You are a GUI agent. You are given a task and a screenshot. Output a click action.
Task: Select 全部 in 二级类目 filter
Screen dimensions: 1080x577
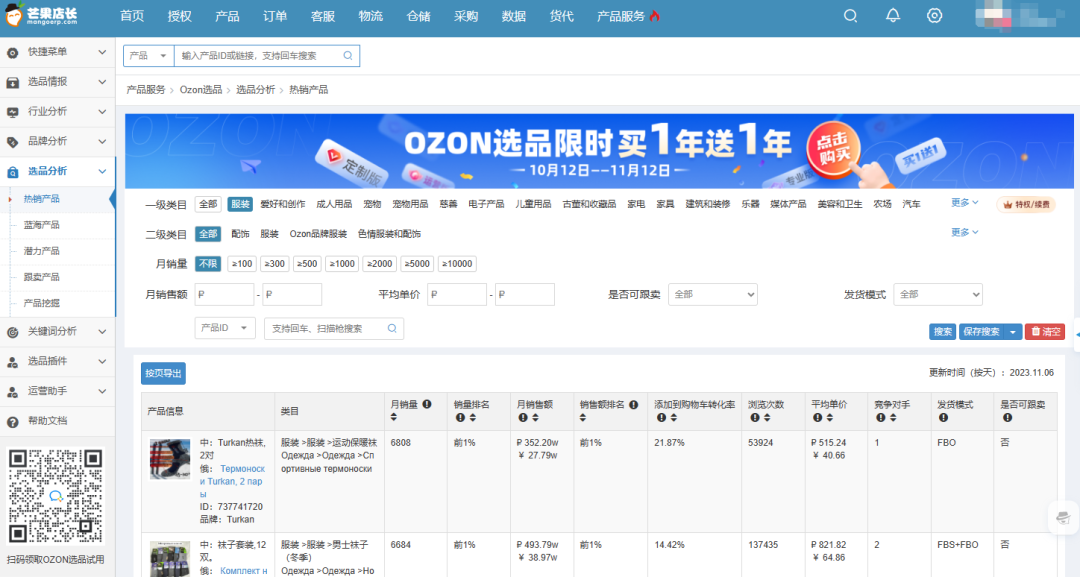pos(208,234)
